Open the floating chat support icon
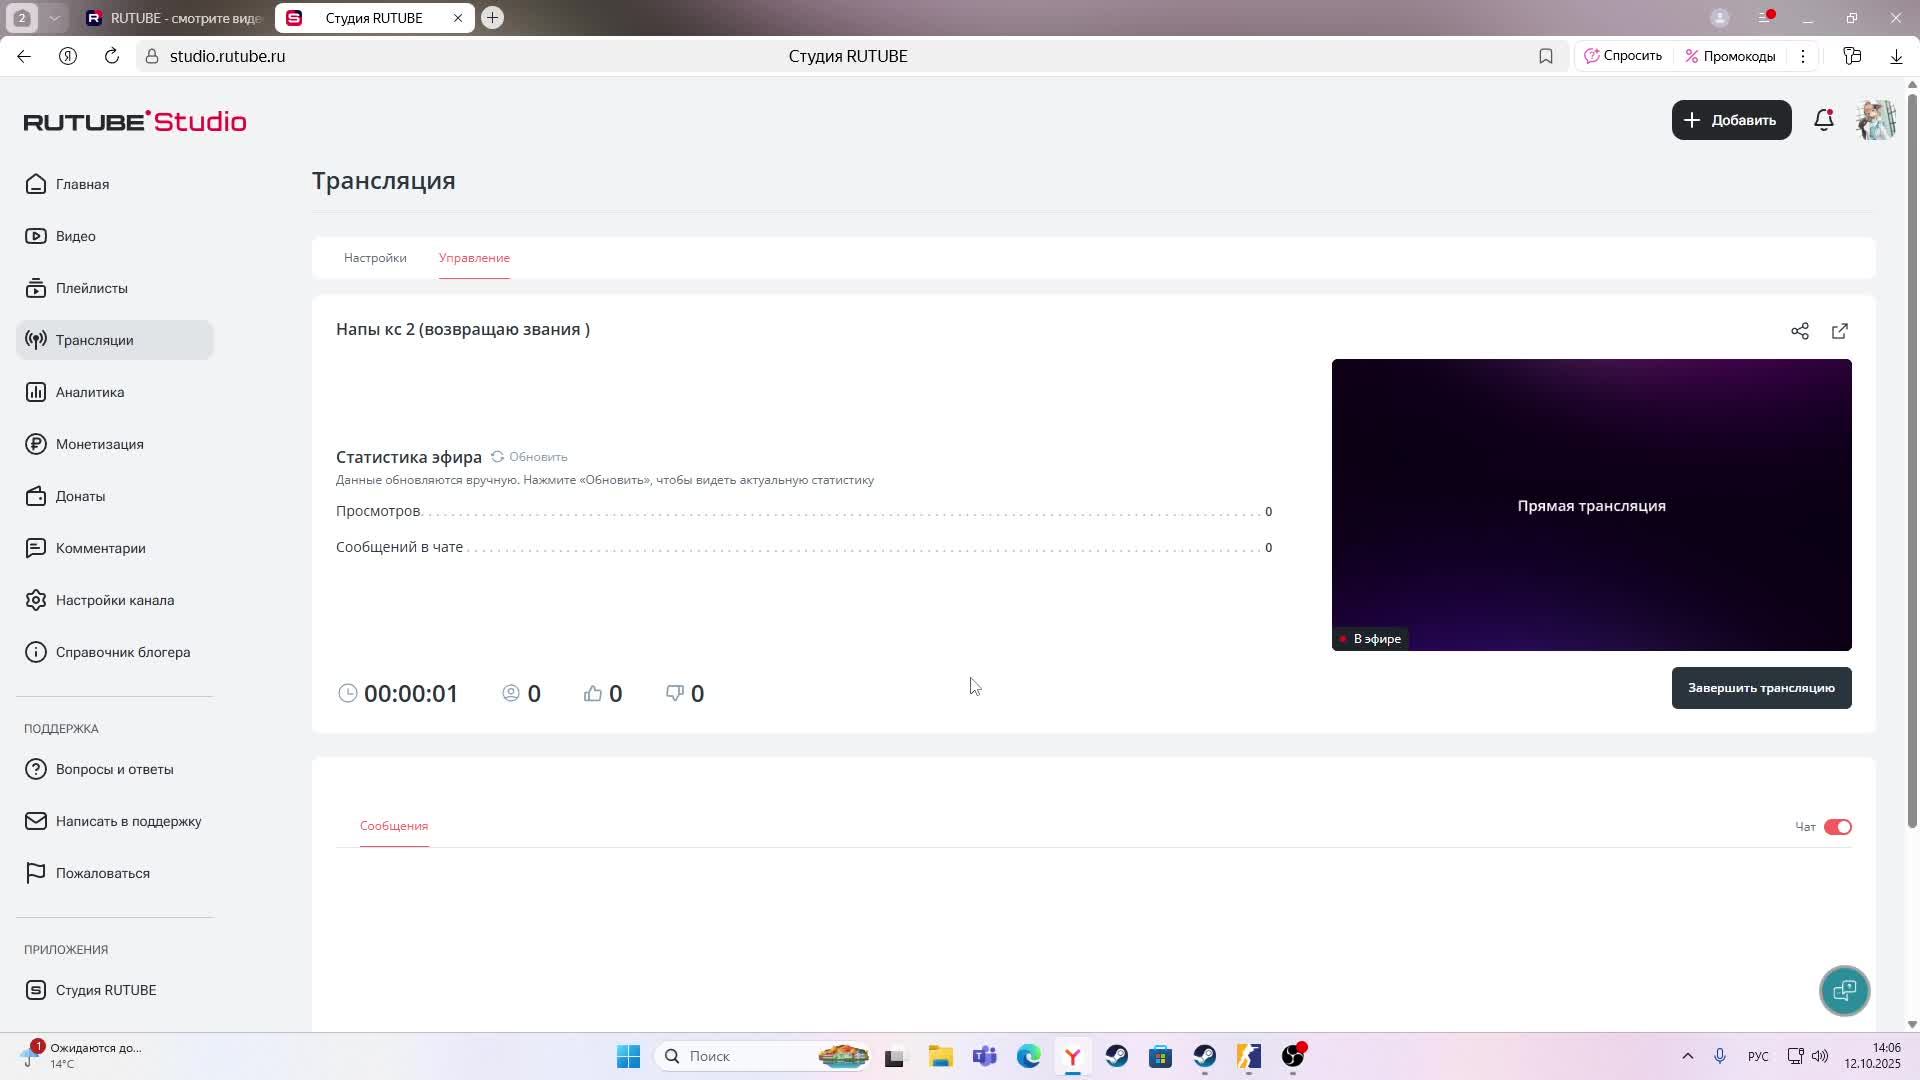1920x1080 pixels. [x=1844, y=990]
